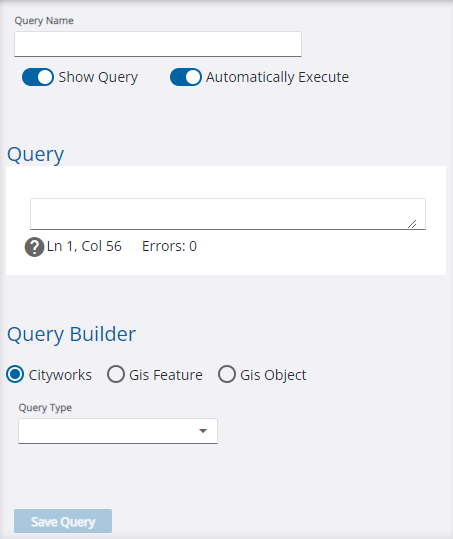This screenshot has width=453, height=539.
Task: Click inside the query text area
Action: click(228, 214)
